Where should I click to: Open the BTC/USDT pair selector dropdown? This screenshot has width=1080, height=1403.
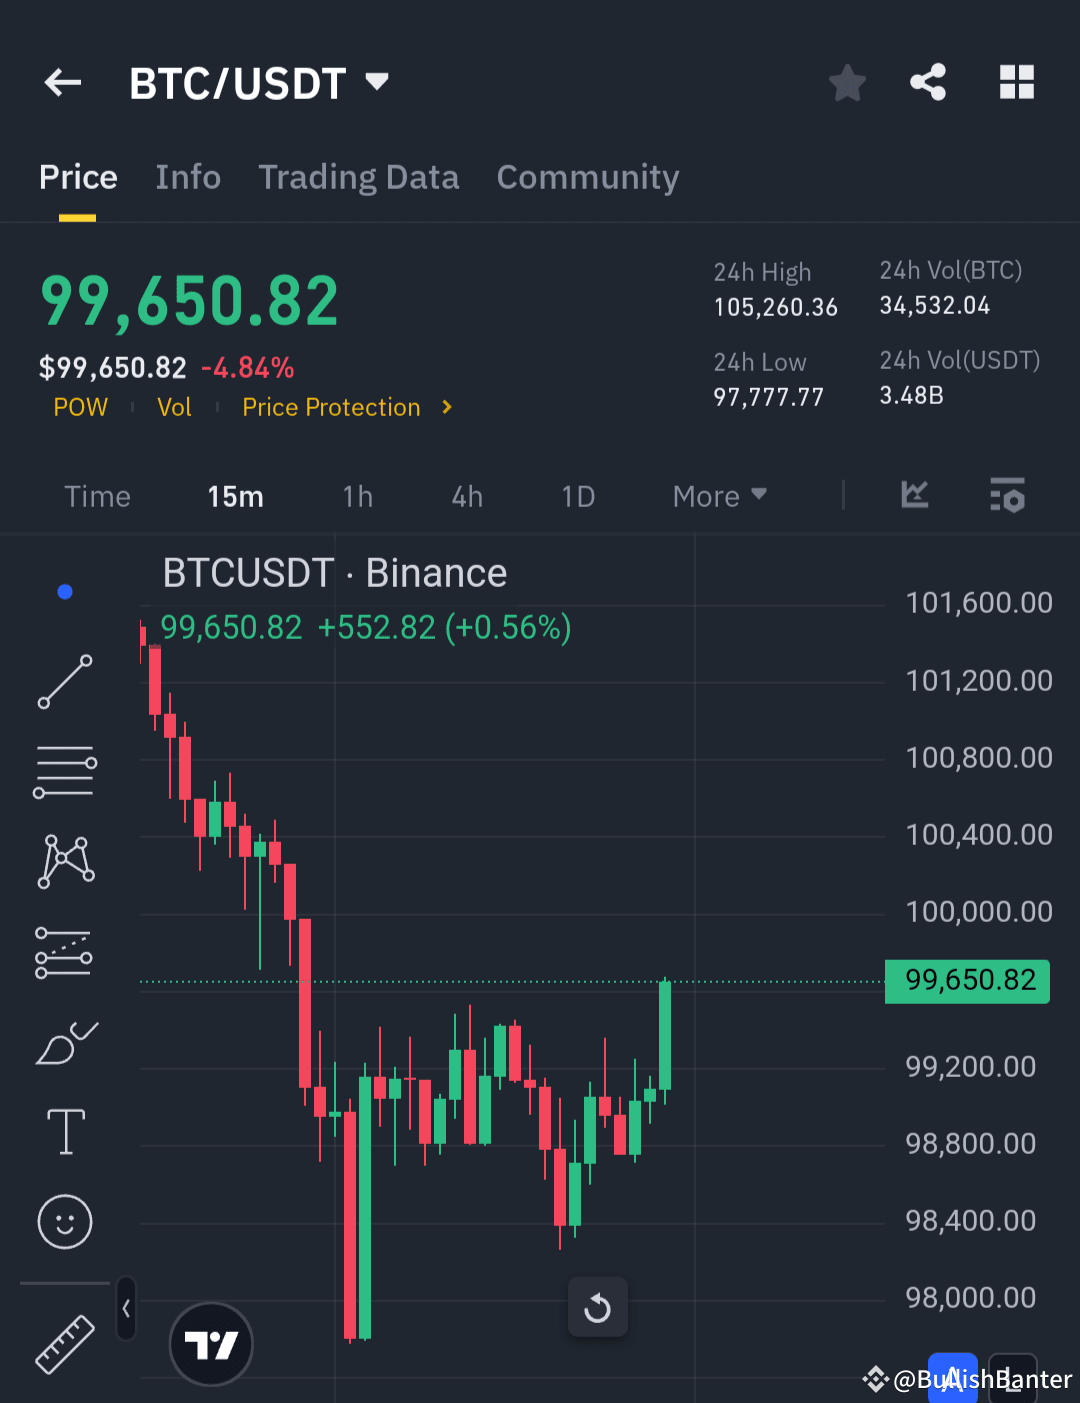377,83
